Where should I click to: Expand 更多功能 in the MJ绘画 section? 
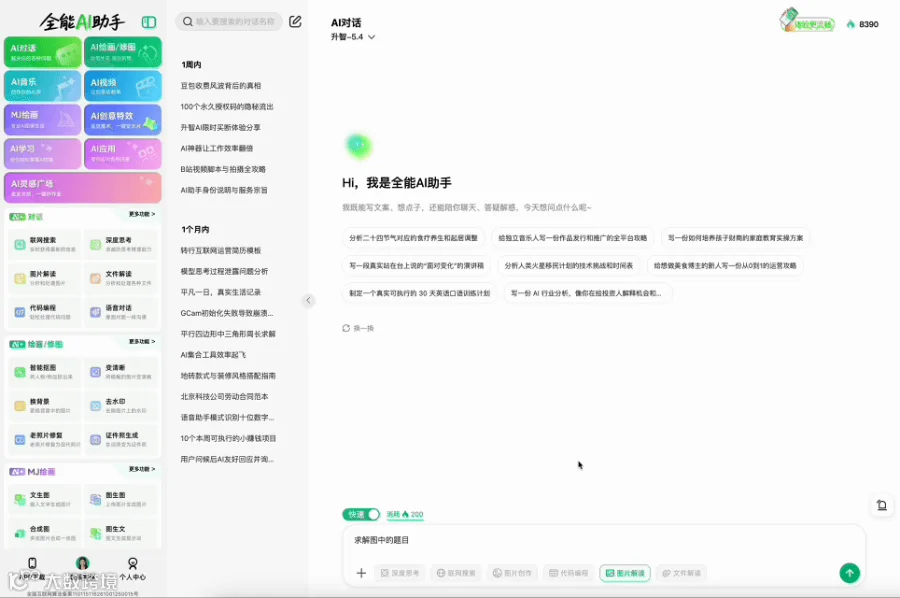(x=142, y=469)
